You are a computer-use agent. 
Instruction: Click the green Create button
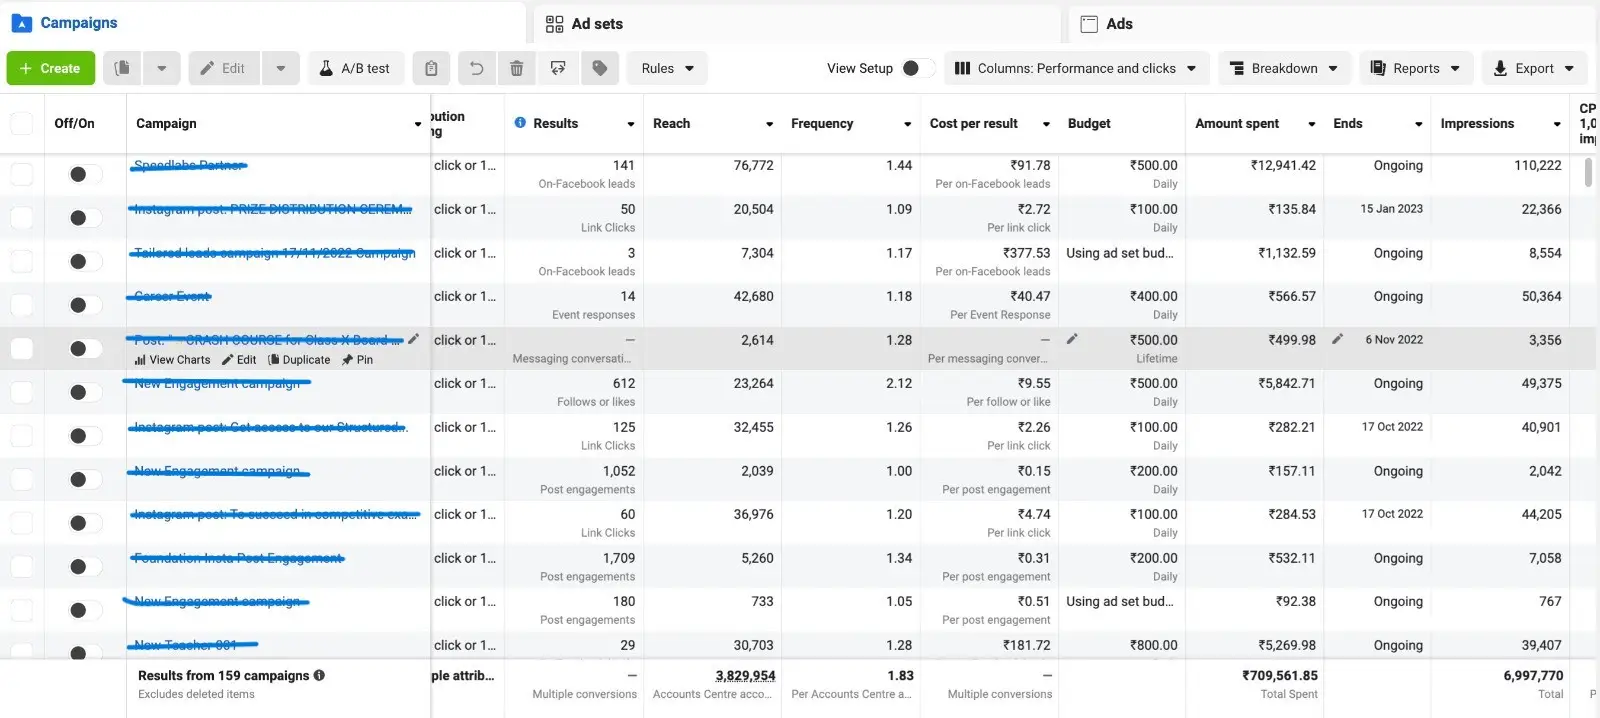[x=51, y=68]
